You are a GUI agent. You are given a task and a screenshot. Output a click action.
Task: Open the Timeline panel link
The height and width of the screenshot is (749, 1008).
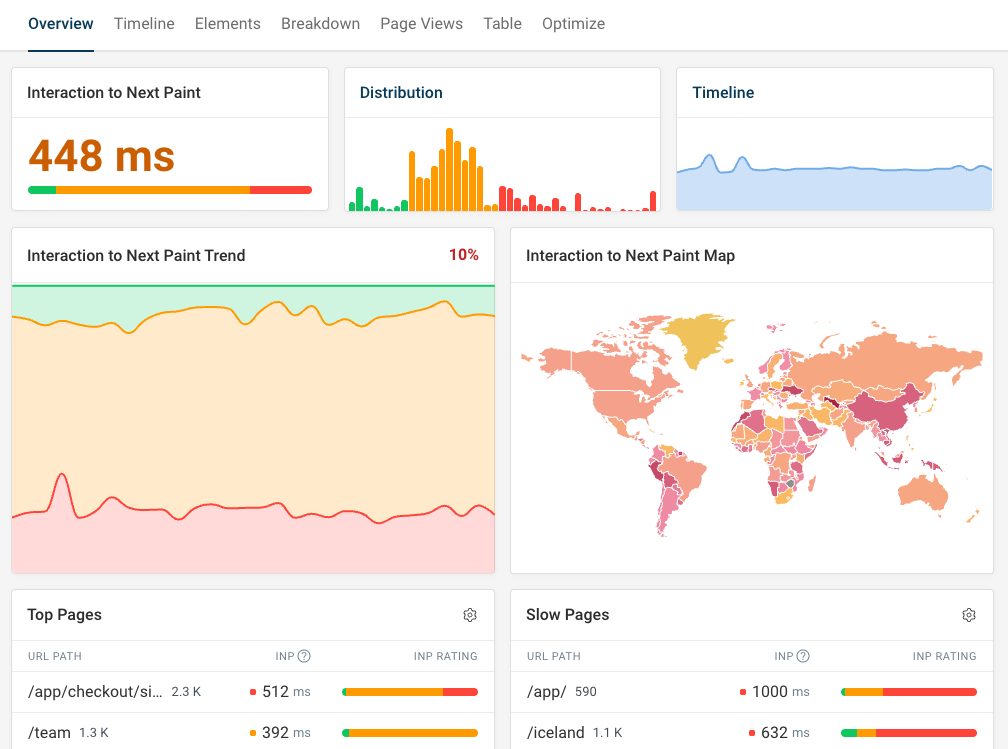pos(722,91)
